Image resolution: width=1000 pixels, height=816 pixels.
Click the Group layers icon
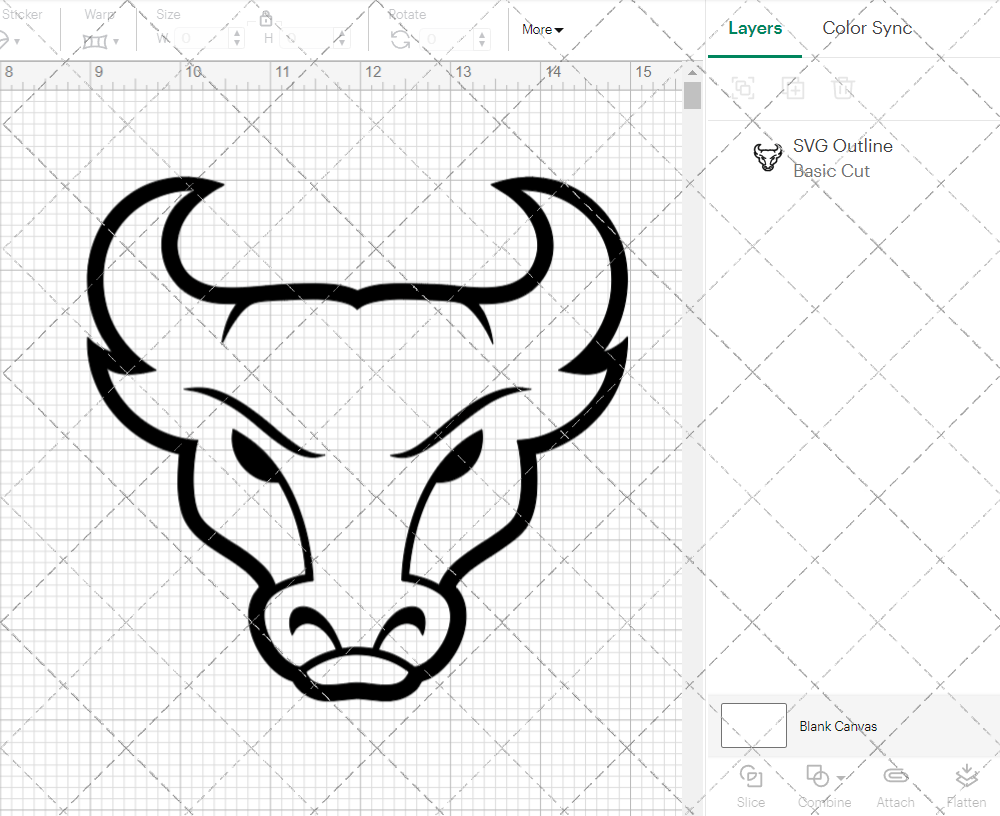[x=743, y=88]
